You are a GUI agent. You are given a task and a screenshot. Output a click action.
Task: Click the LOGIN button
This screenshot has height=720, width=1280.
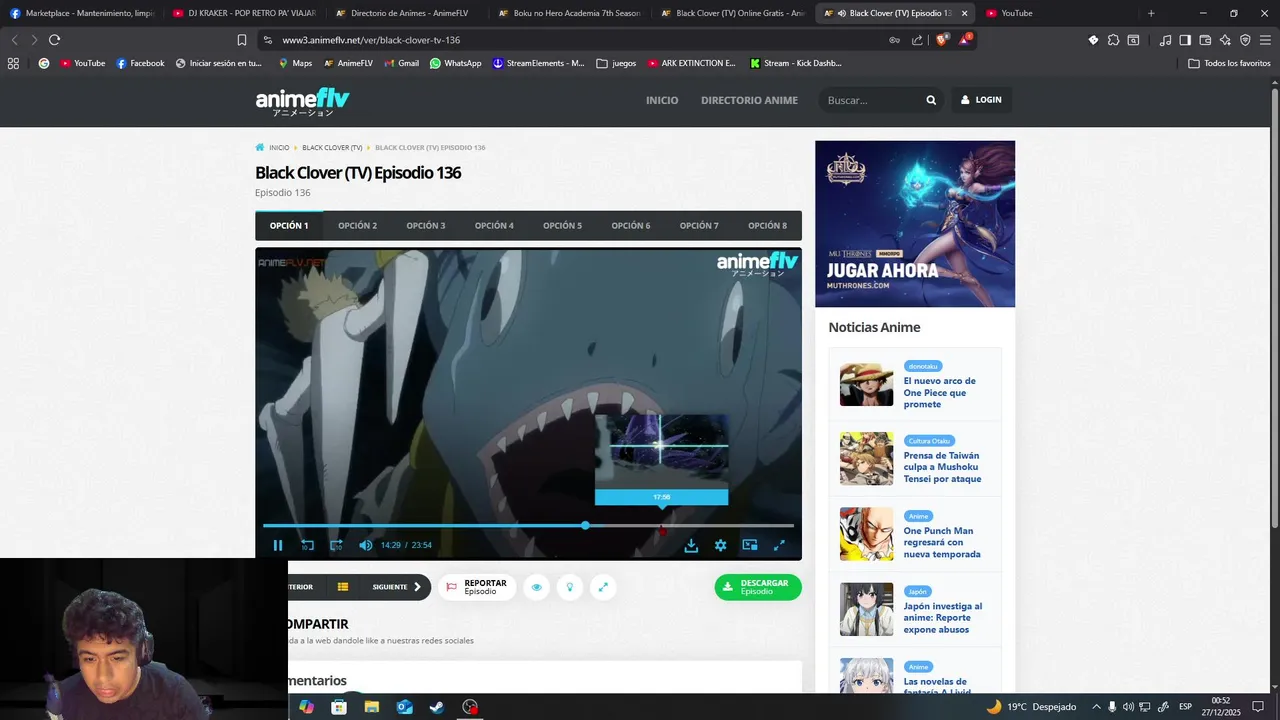click(x=981, y=100)
